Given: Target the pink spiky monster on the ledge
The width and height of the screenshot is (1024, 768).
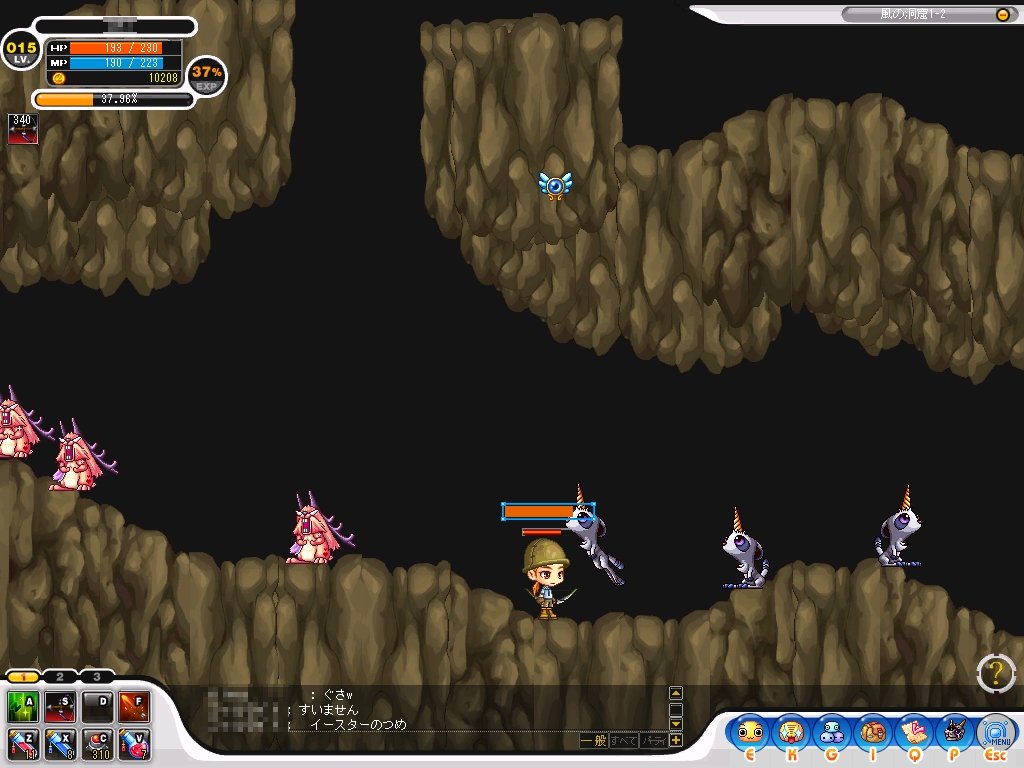Looking at the screenshot, I should 320,529.
